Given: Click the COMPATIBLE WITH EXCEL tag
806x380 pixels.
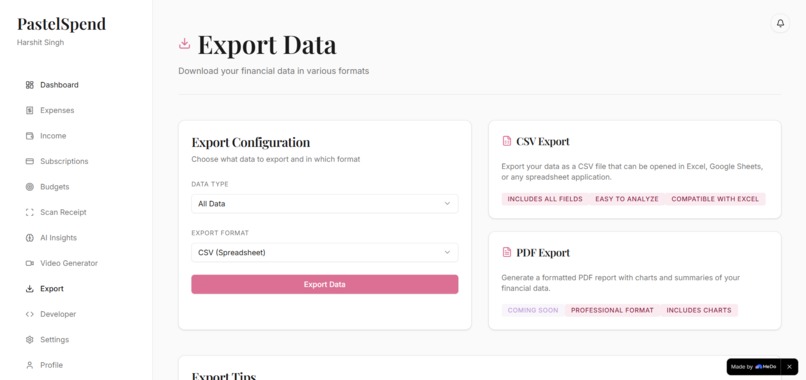Looking at the screenshot, I should [x=715, y=199].
